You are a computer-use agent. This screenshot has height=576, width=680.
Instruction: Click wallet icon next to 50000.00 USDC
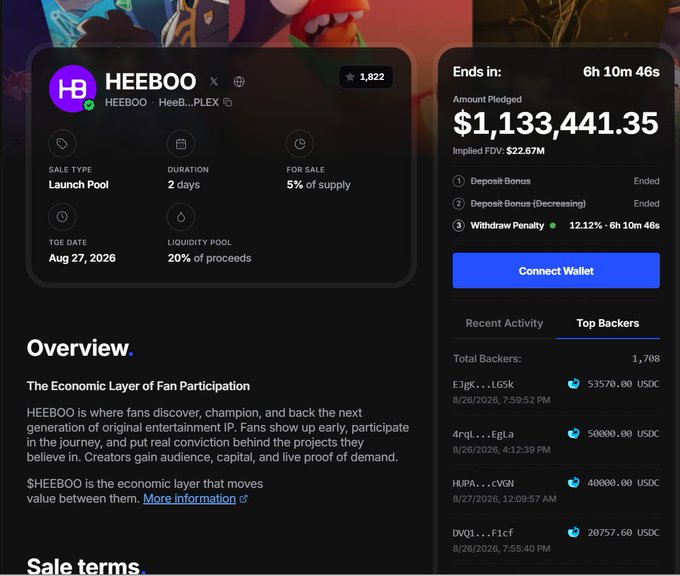(x=574, y=433)
